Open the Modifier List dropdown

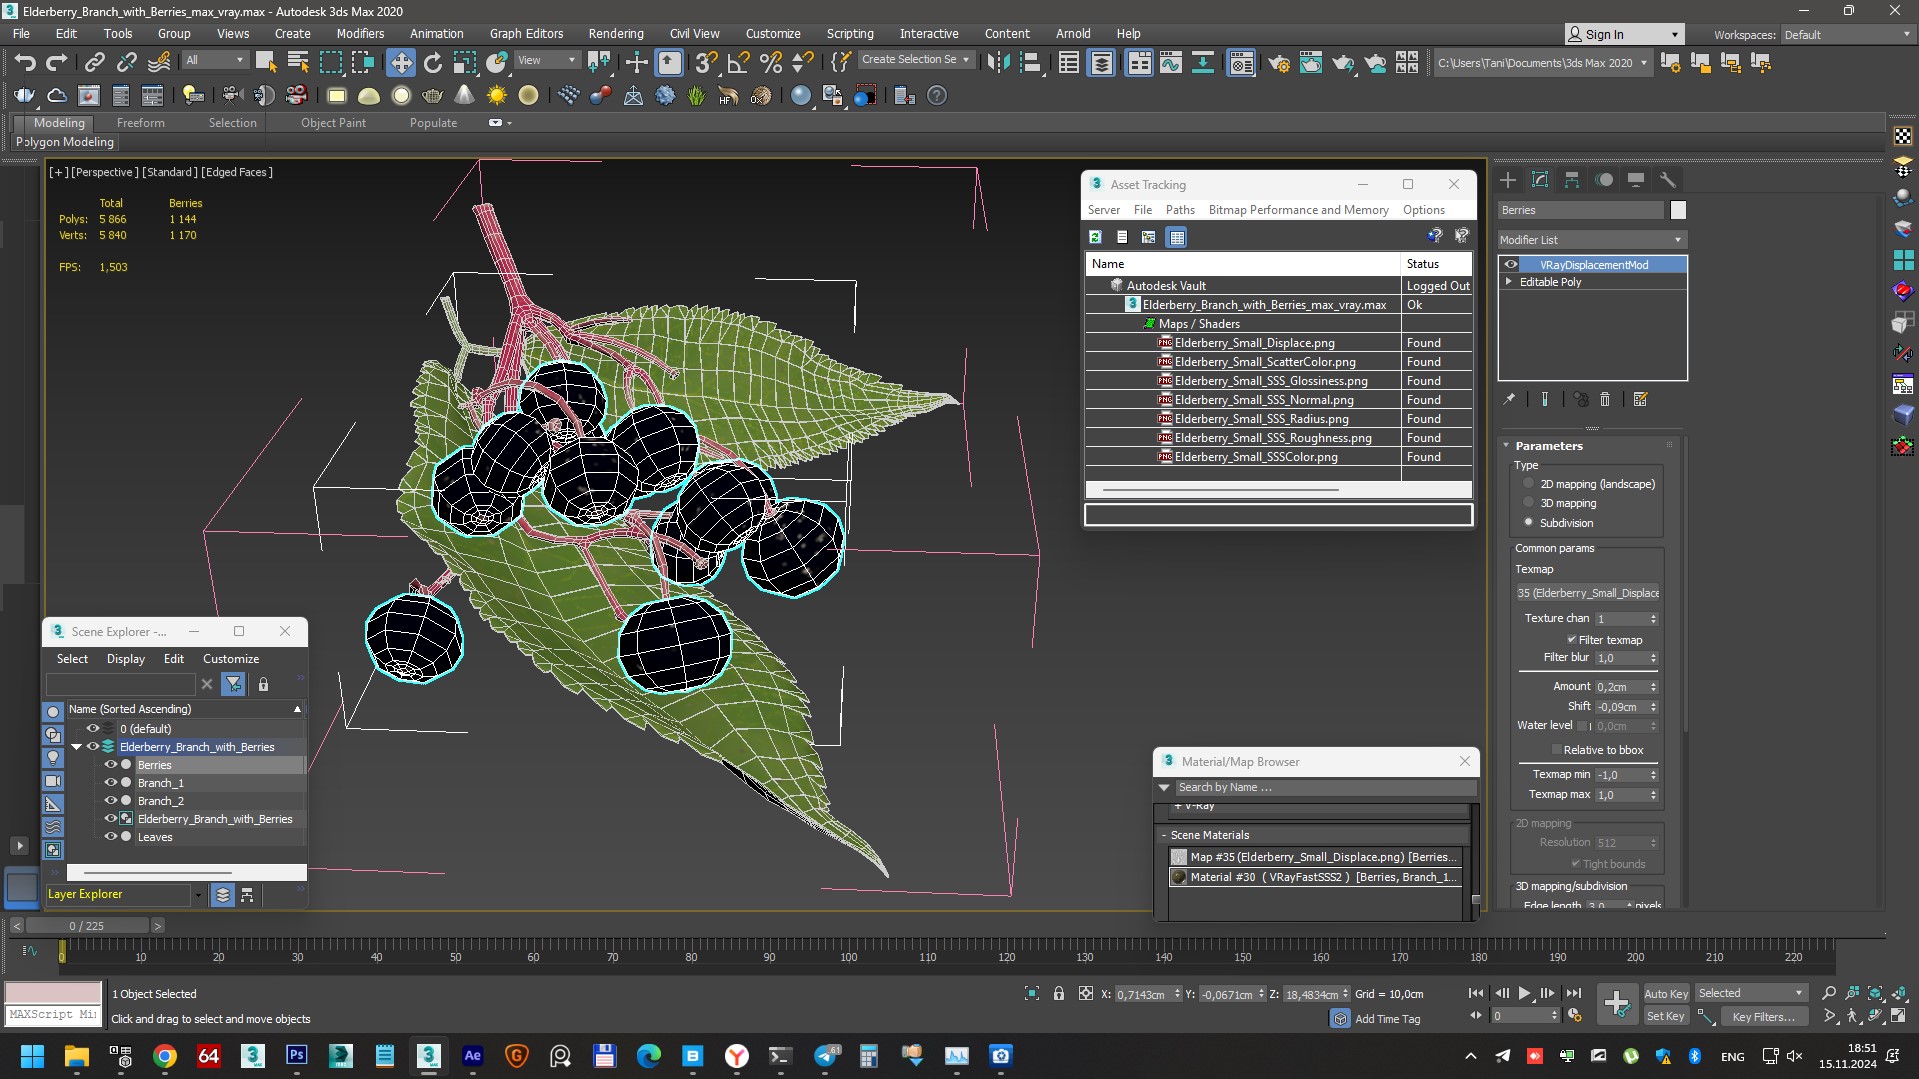[x=1592, y=240]
